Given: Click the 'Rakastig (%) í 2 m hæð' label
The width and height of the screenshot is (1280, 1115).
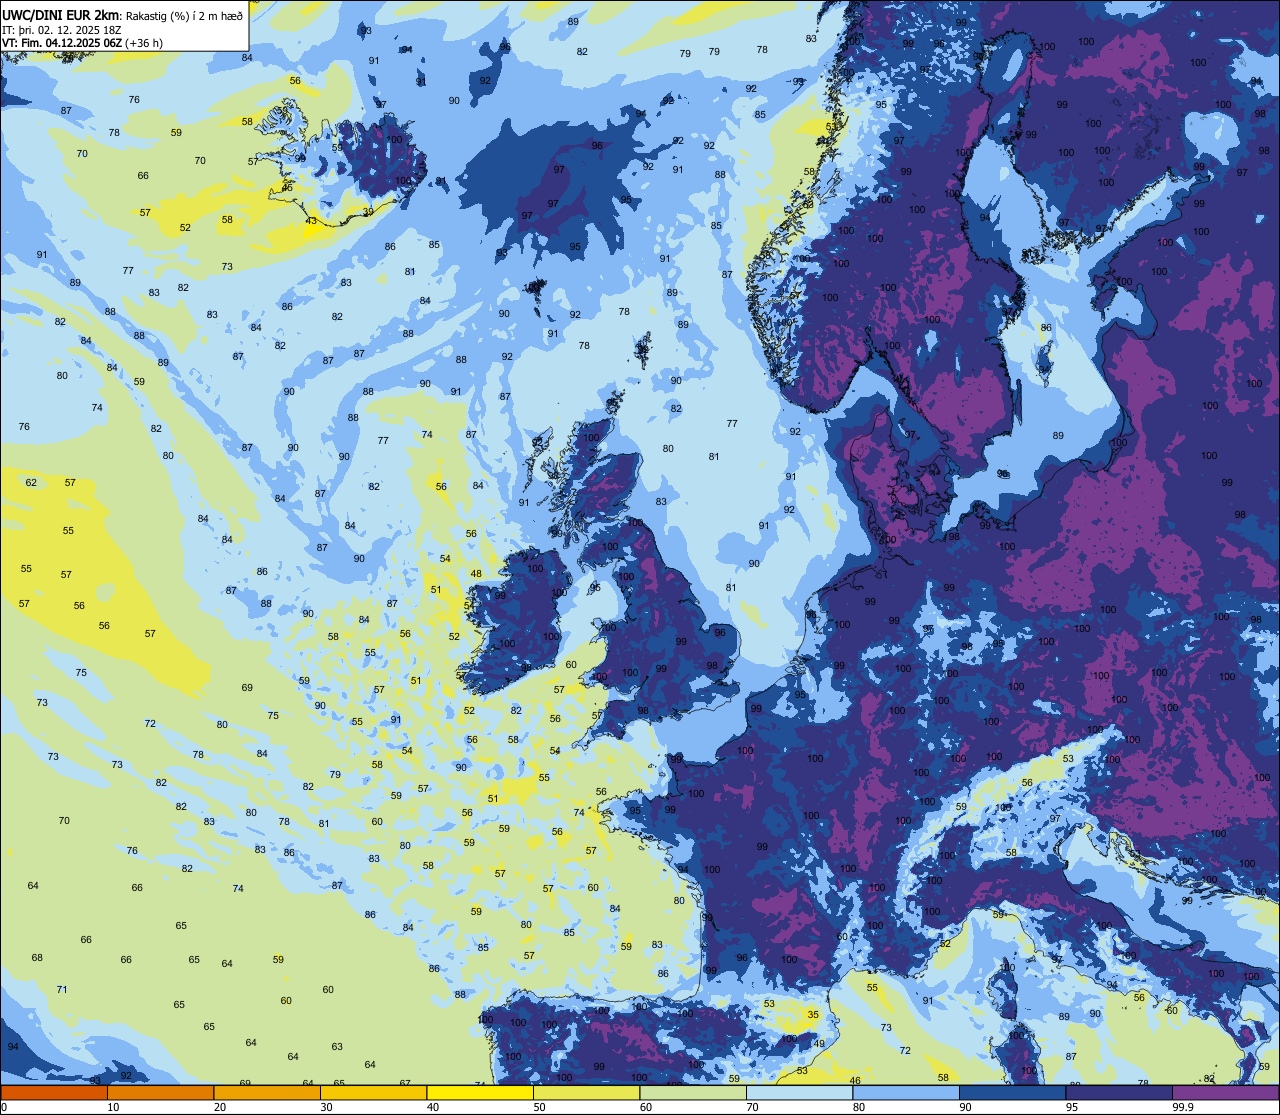Looking at the screenshot, I should [x=183, y=15].
